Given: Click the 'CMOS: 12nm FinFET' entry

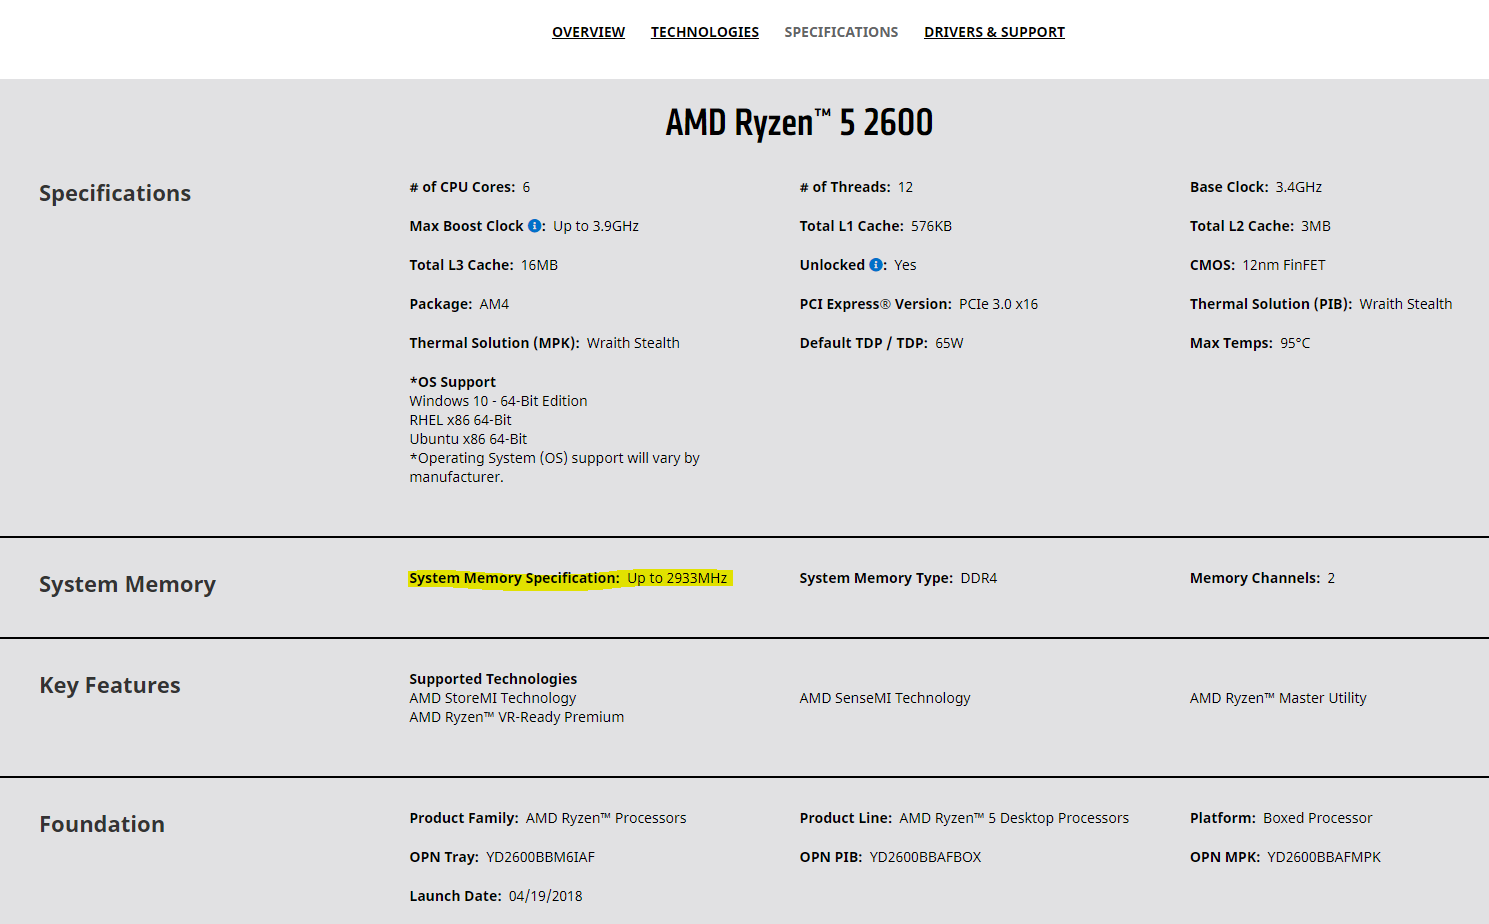Looking at the screenshot, I should [1258, 265].
